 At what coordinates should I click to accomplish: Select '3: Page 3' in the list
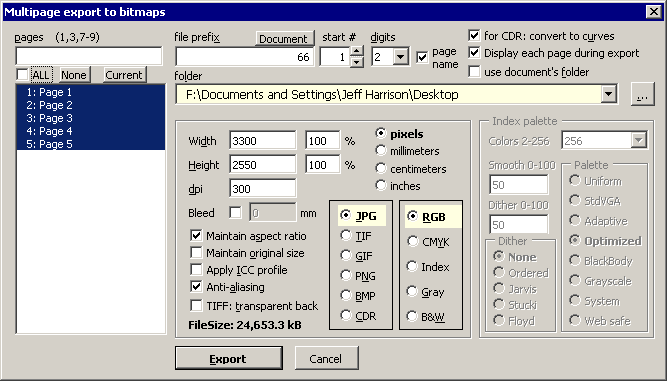point(91,118)
